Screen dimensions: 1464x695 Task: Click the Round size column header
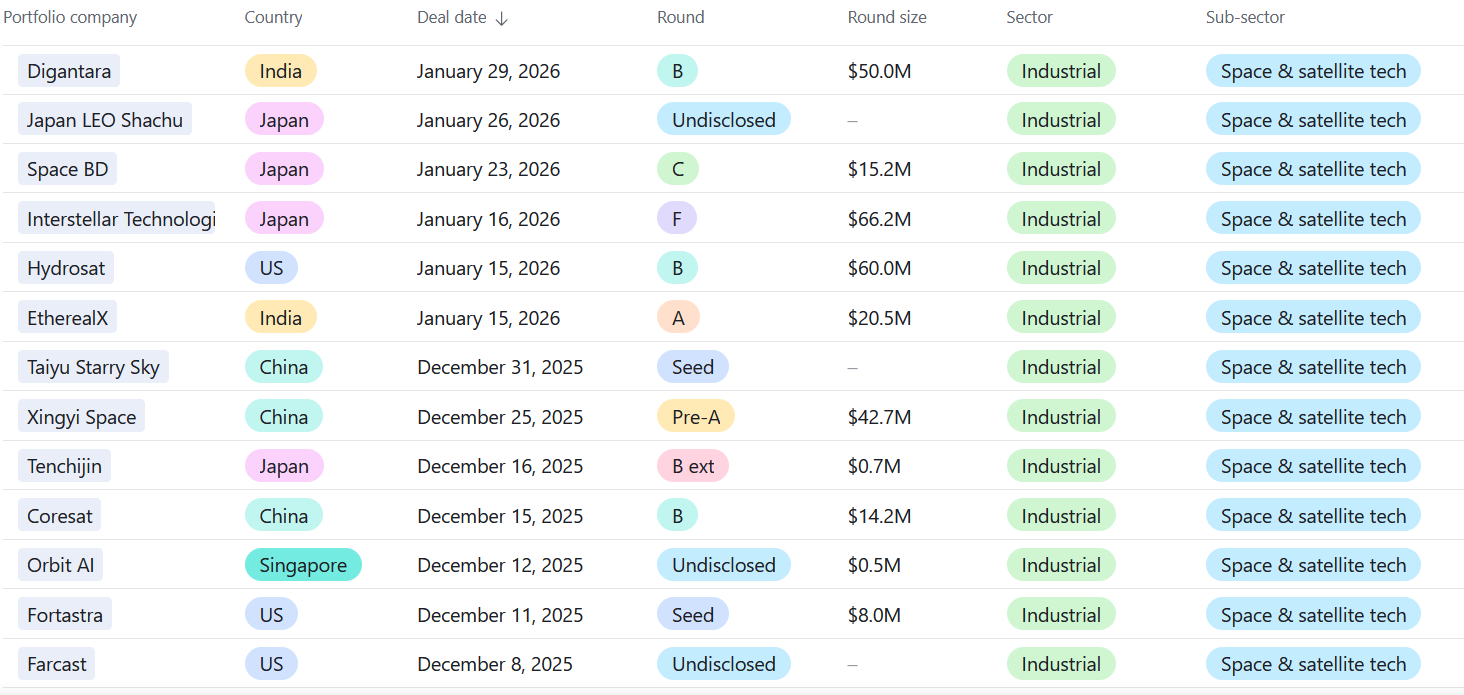(886, 18)
